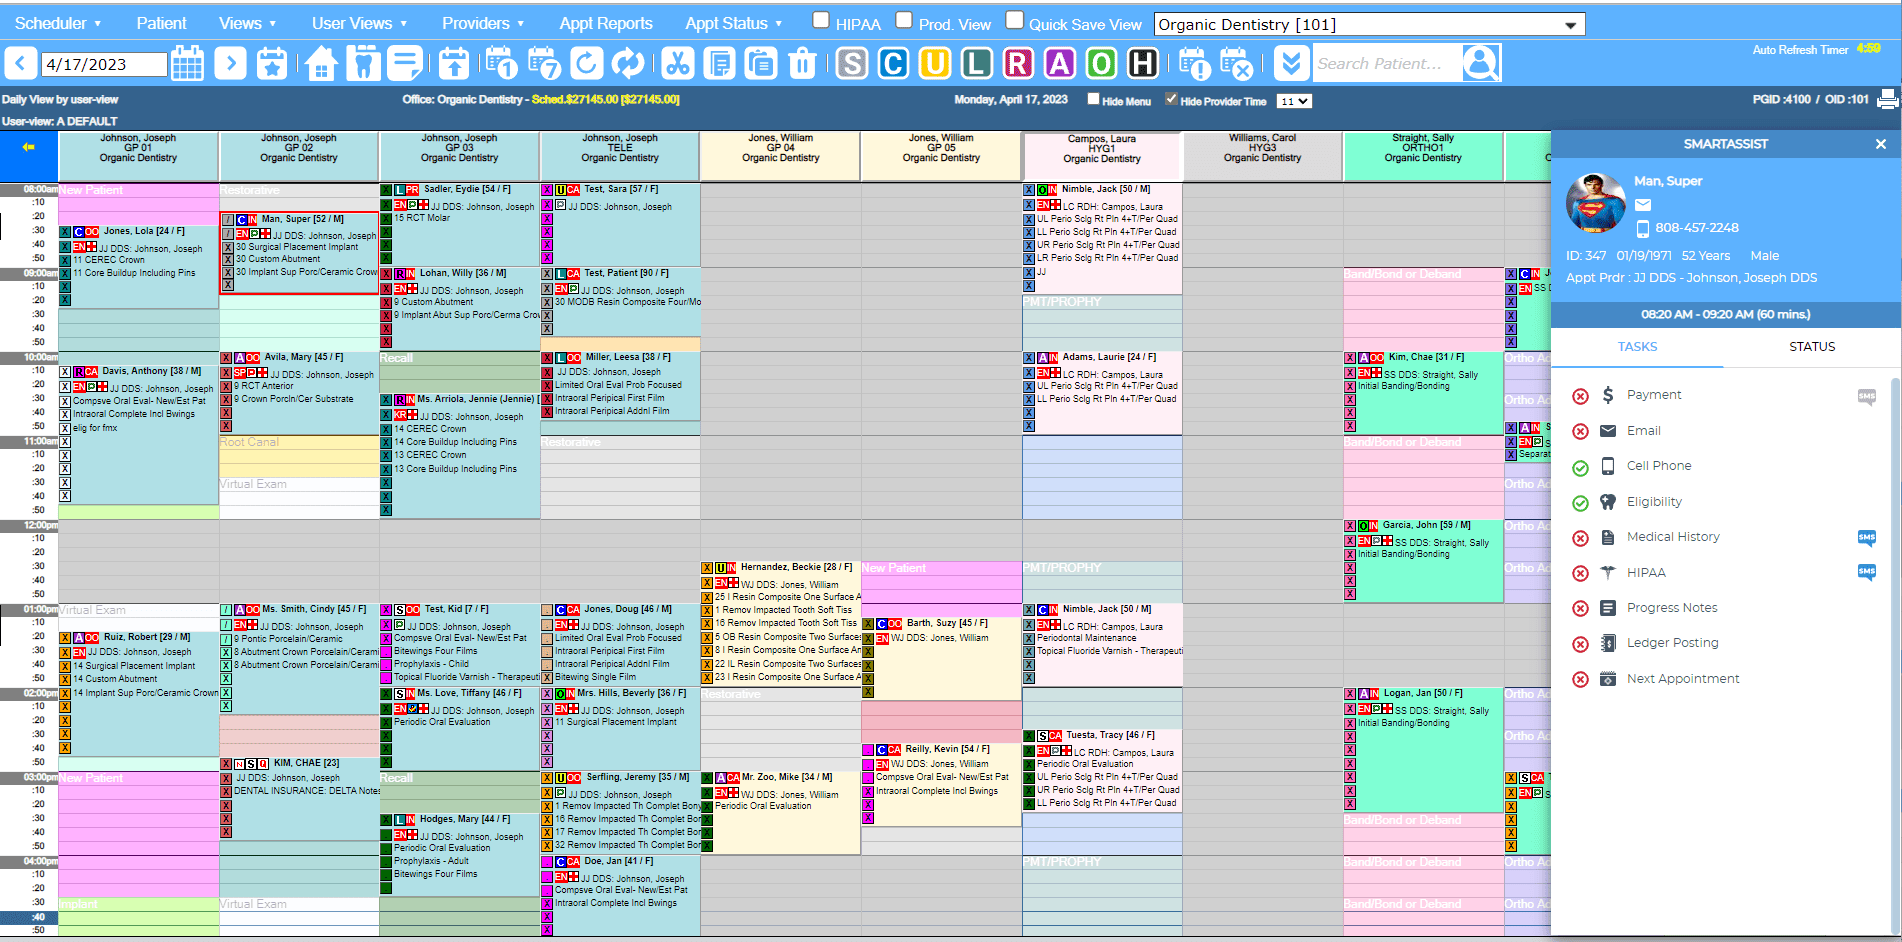Open the Organic Dentistry [101] office dropdown
The image size is (1902, 942).
(x=1368, y=24)
